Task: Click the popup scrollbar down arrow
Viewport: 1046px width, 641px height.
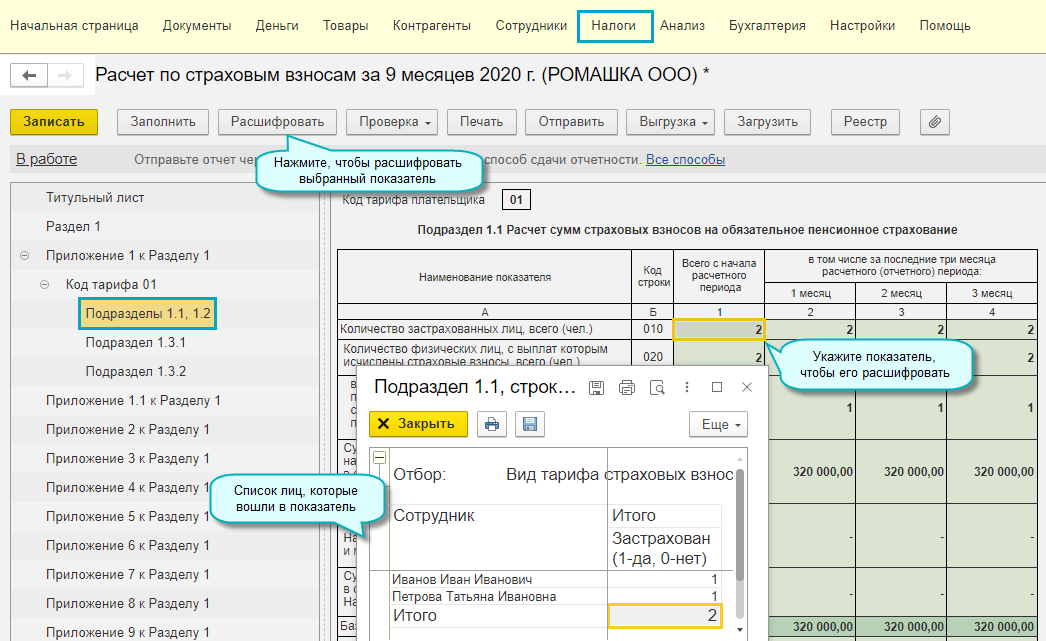Action: 740,630
